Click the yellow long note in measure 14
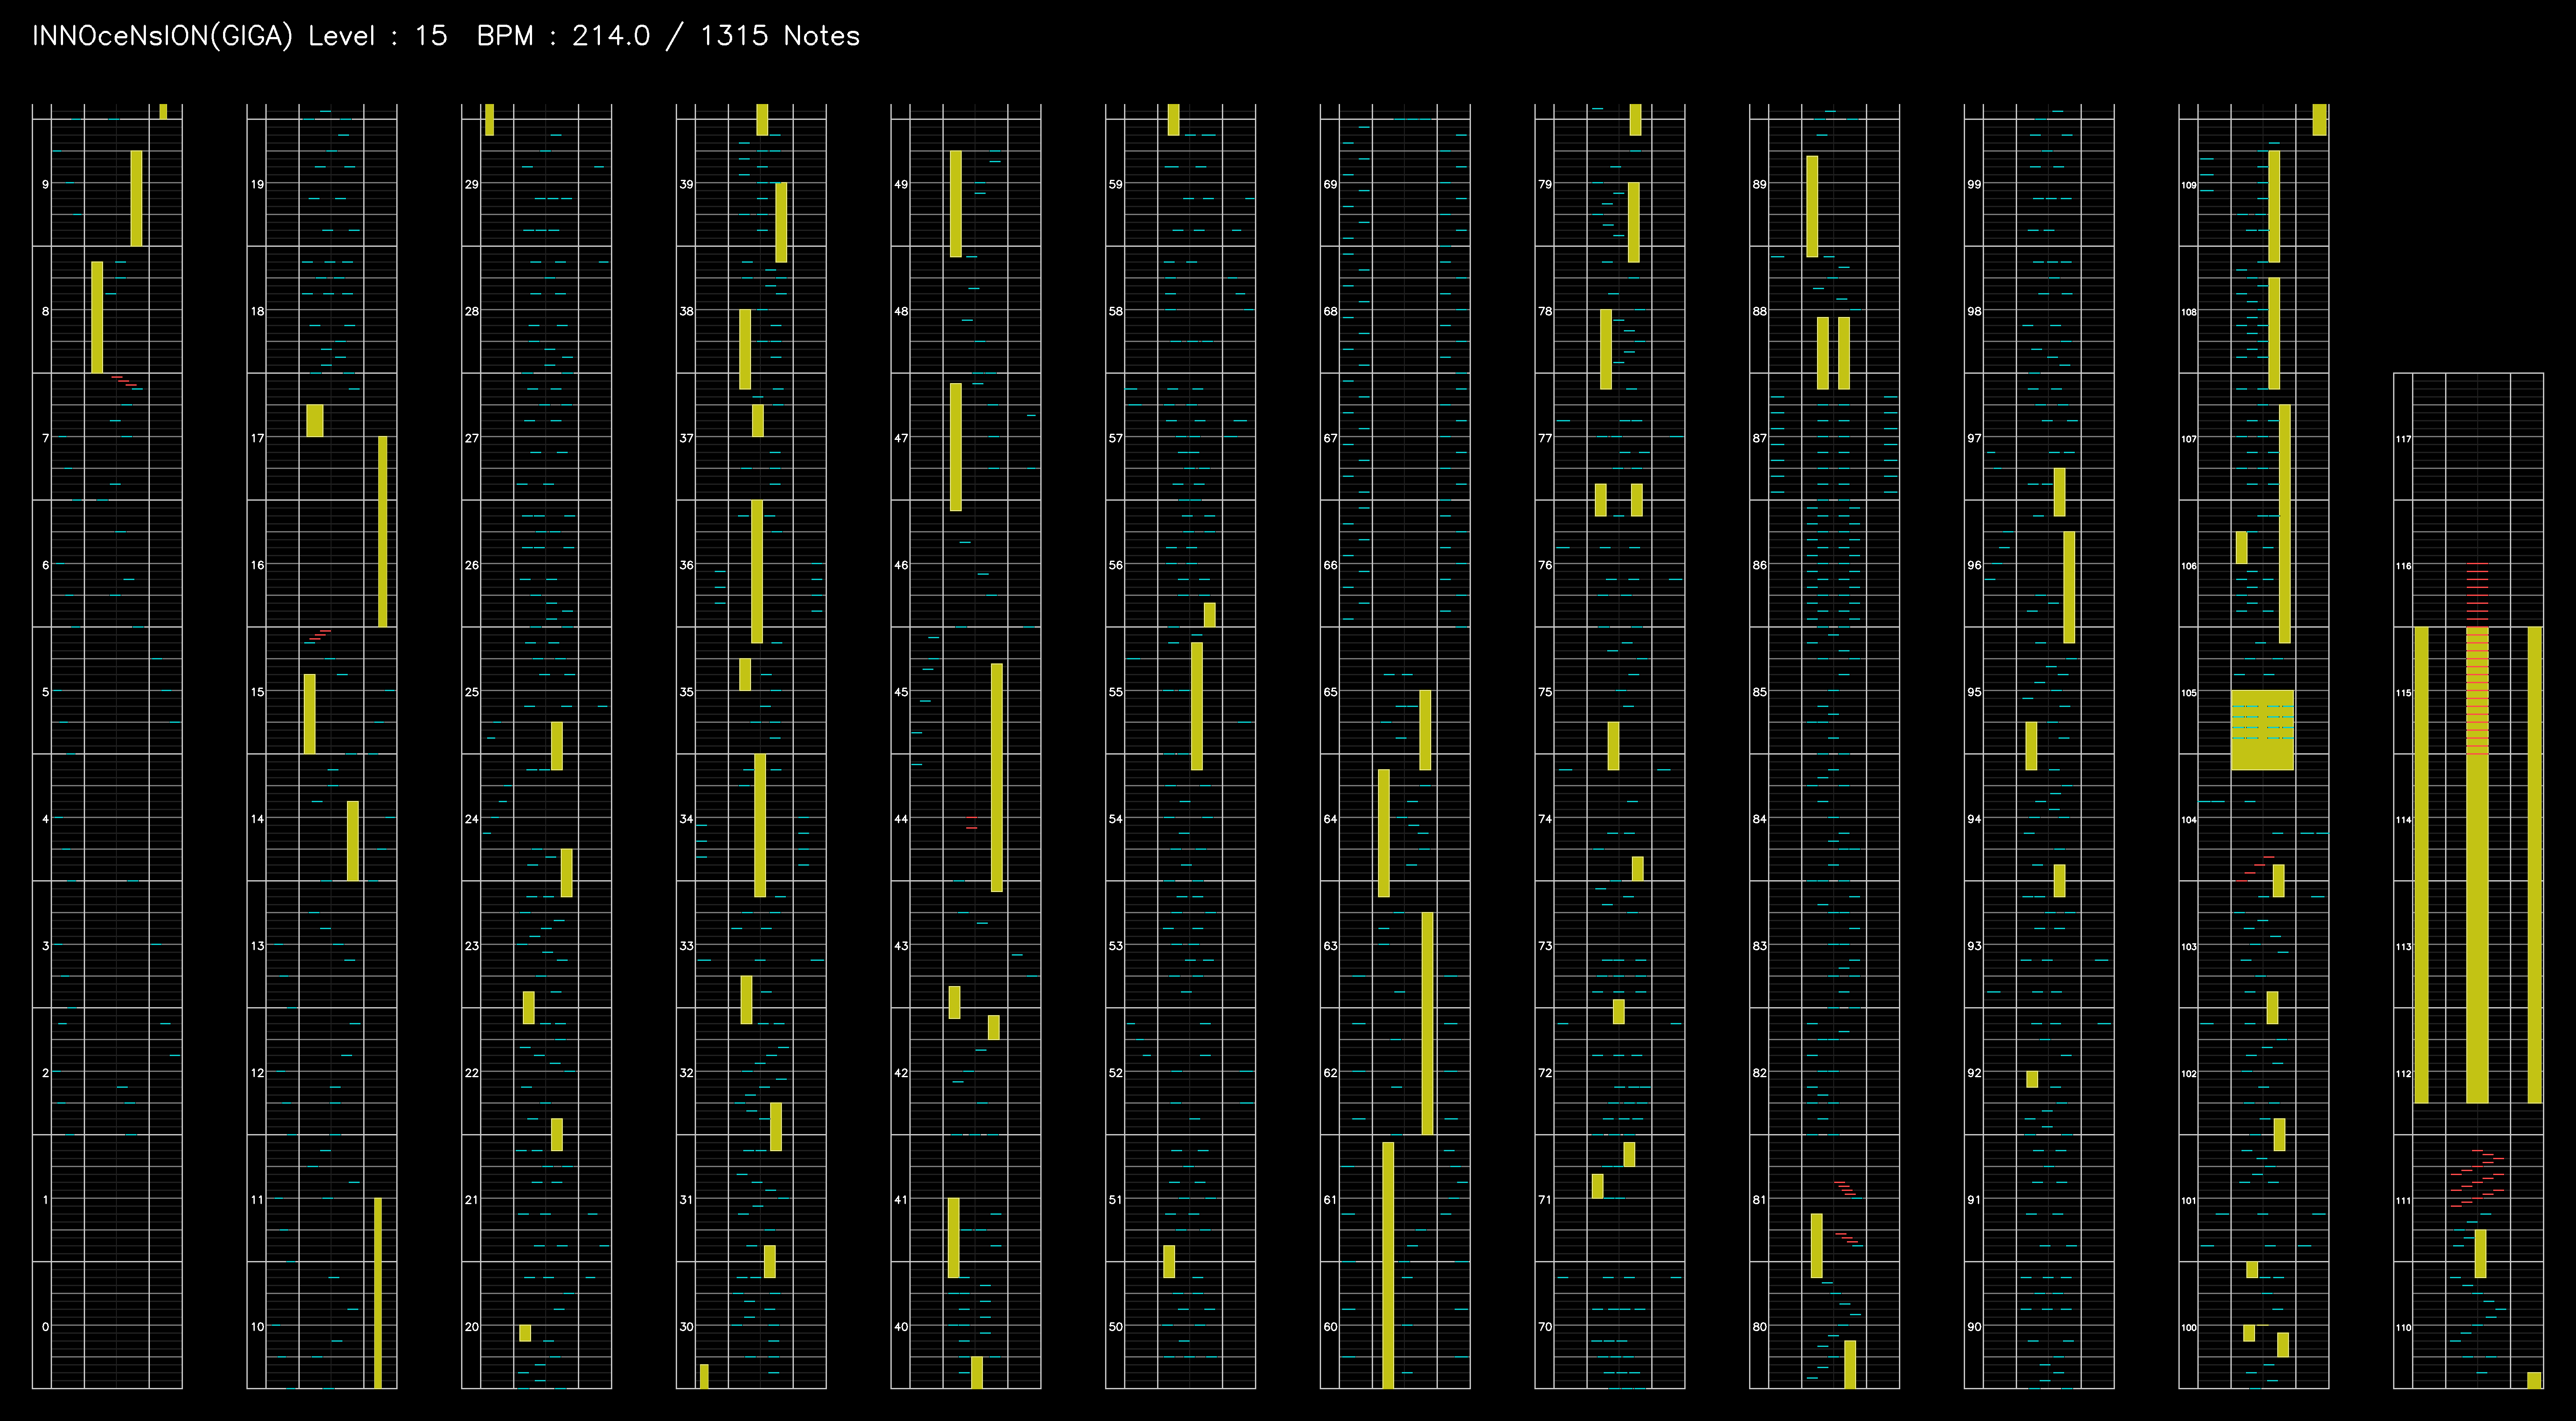 (353, 841)
